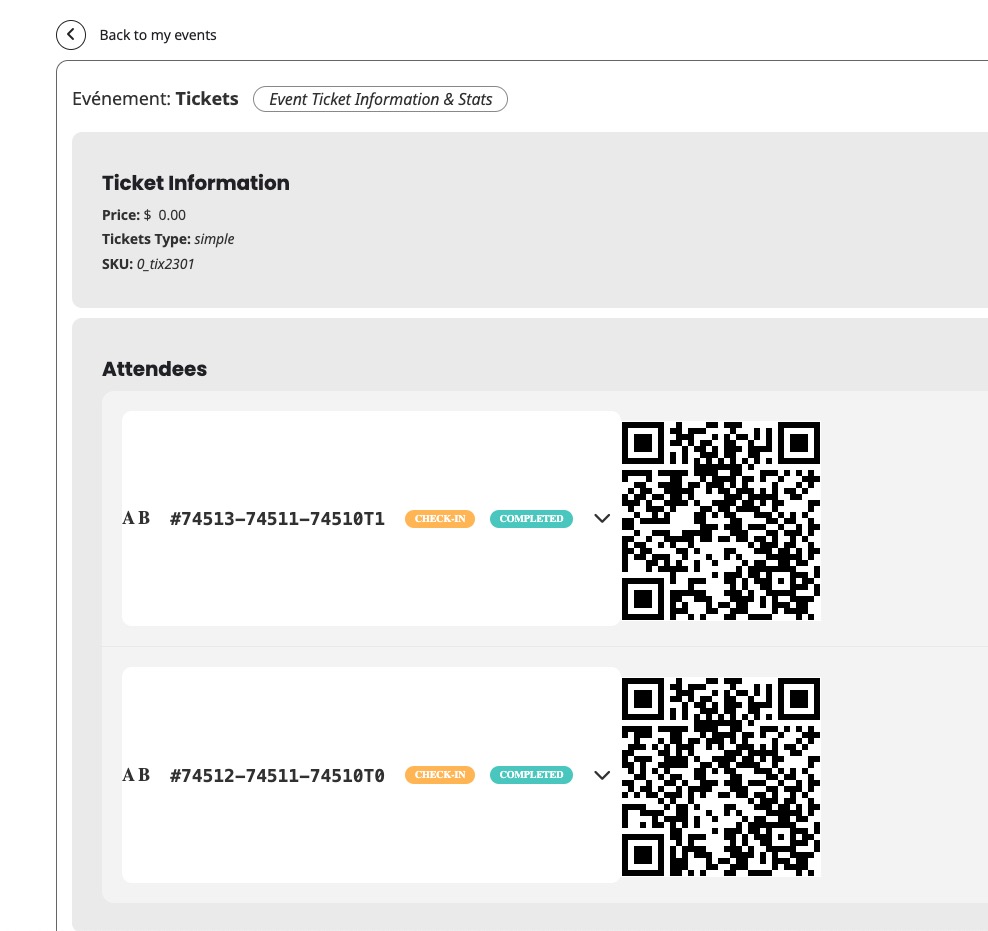Click the Ticket Information heading
988x931 pixels.
click(x=195, y=183)
